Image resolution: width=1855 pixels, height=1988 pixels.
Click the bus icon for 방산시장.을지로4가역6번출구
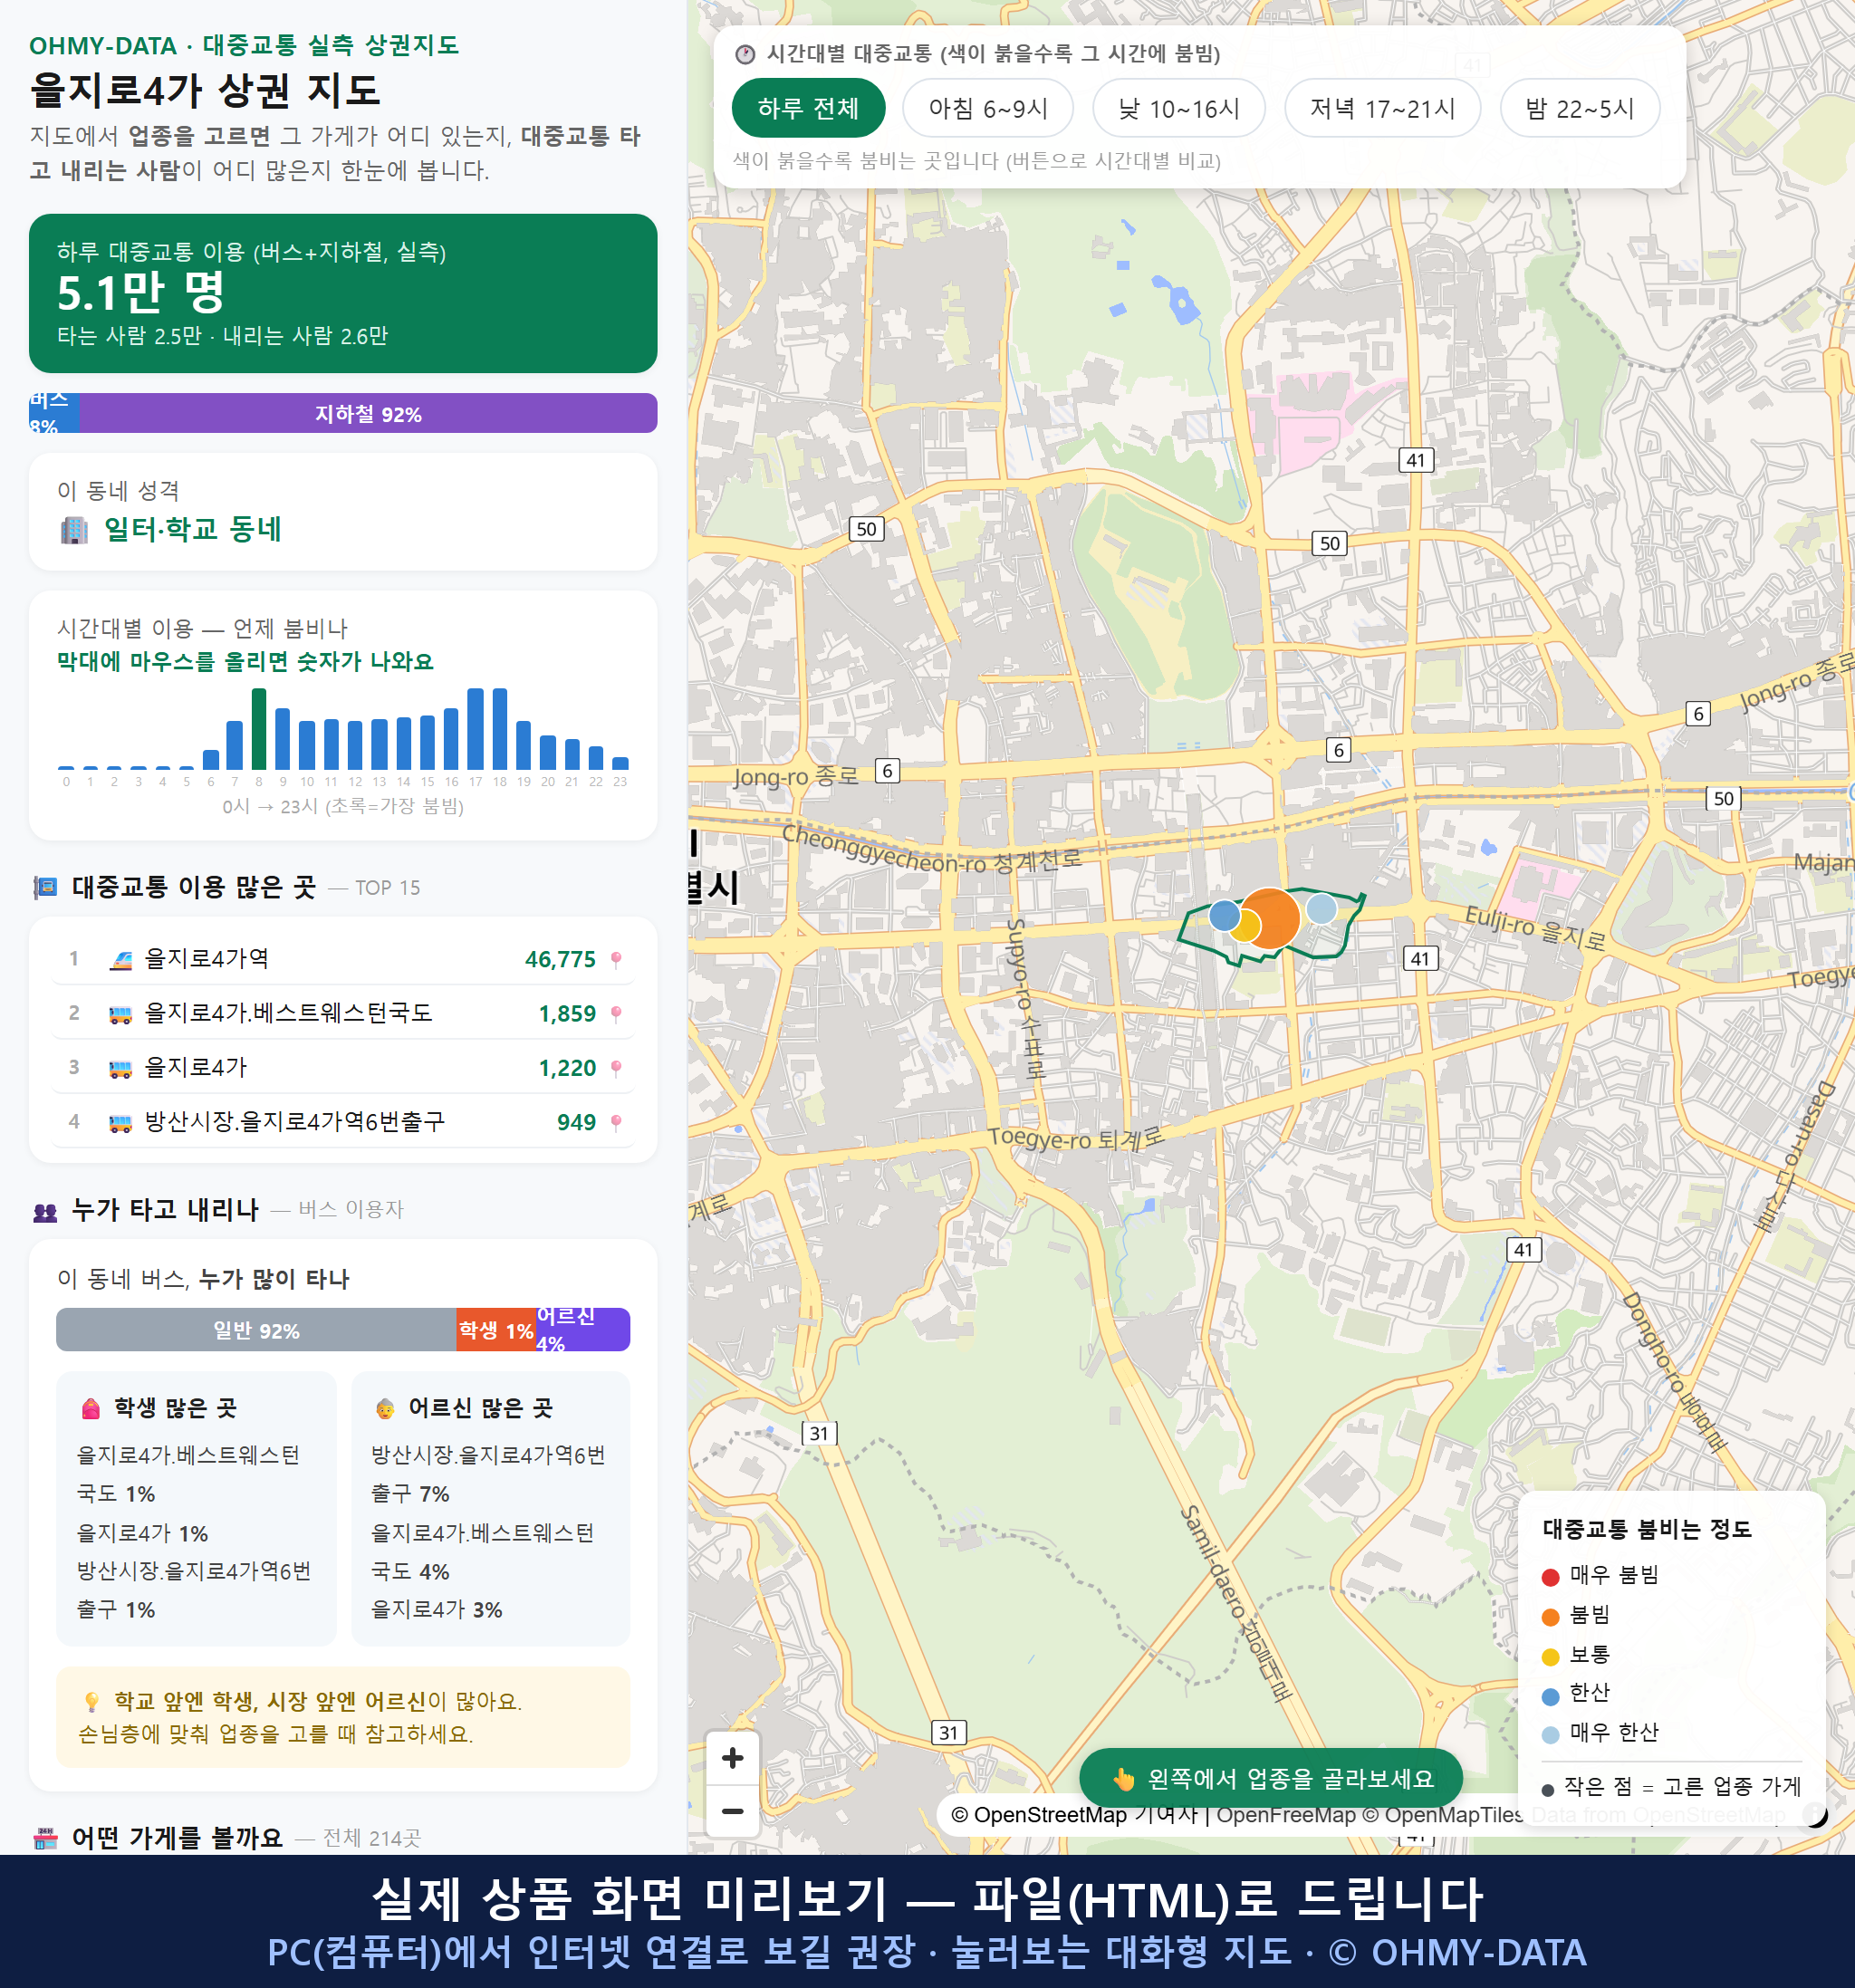[x=120, y=1122]
